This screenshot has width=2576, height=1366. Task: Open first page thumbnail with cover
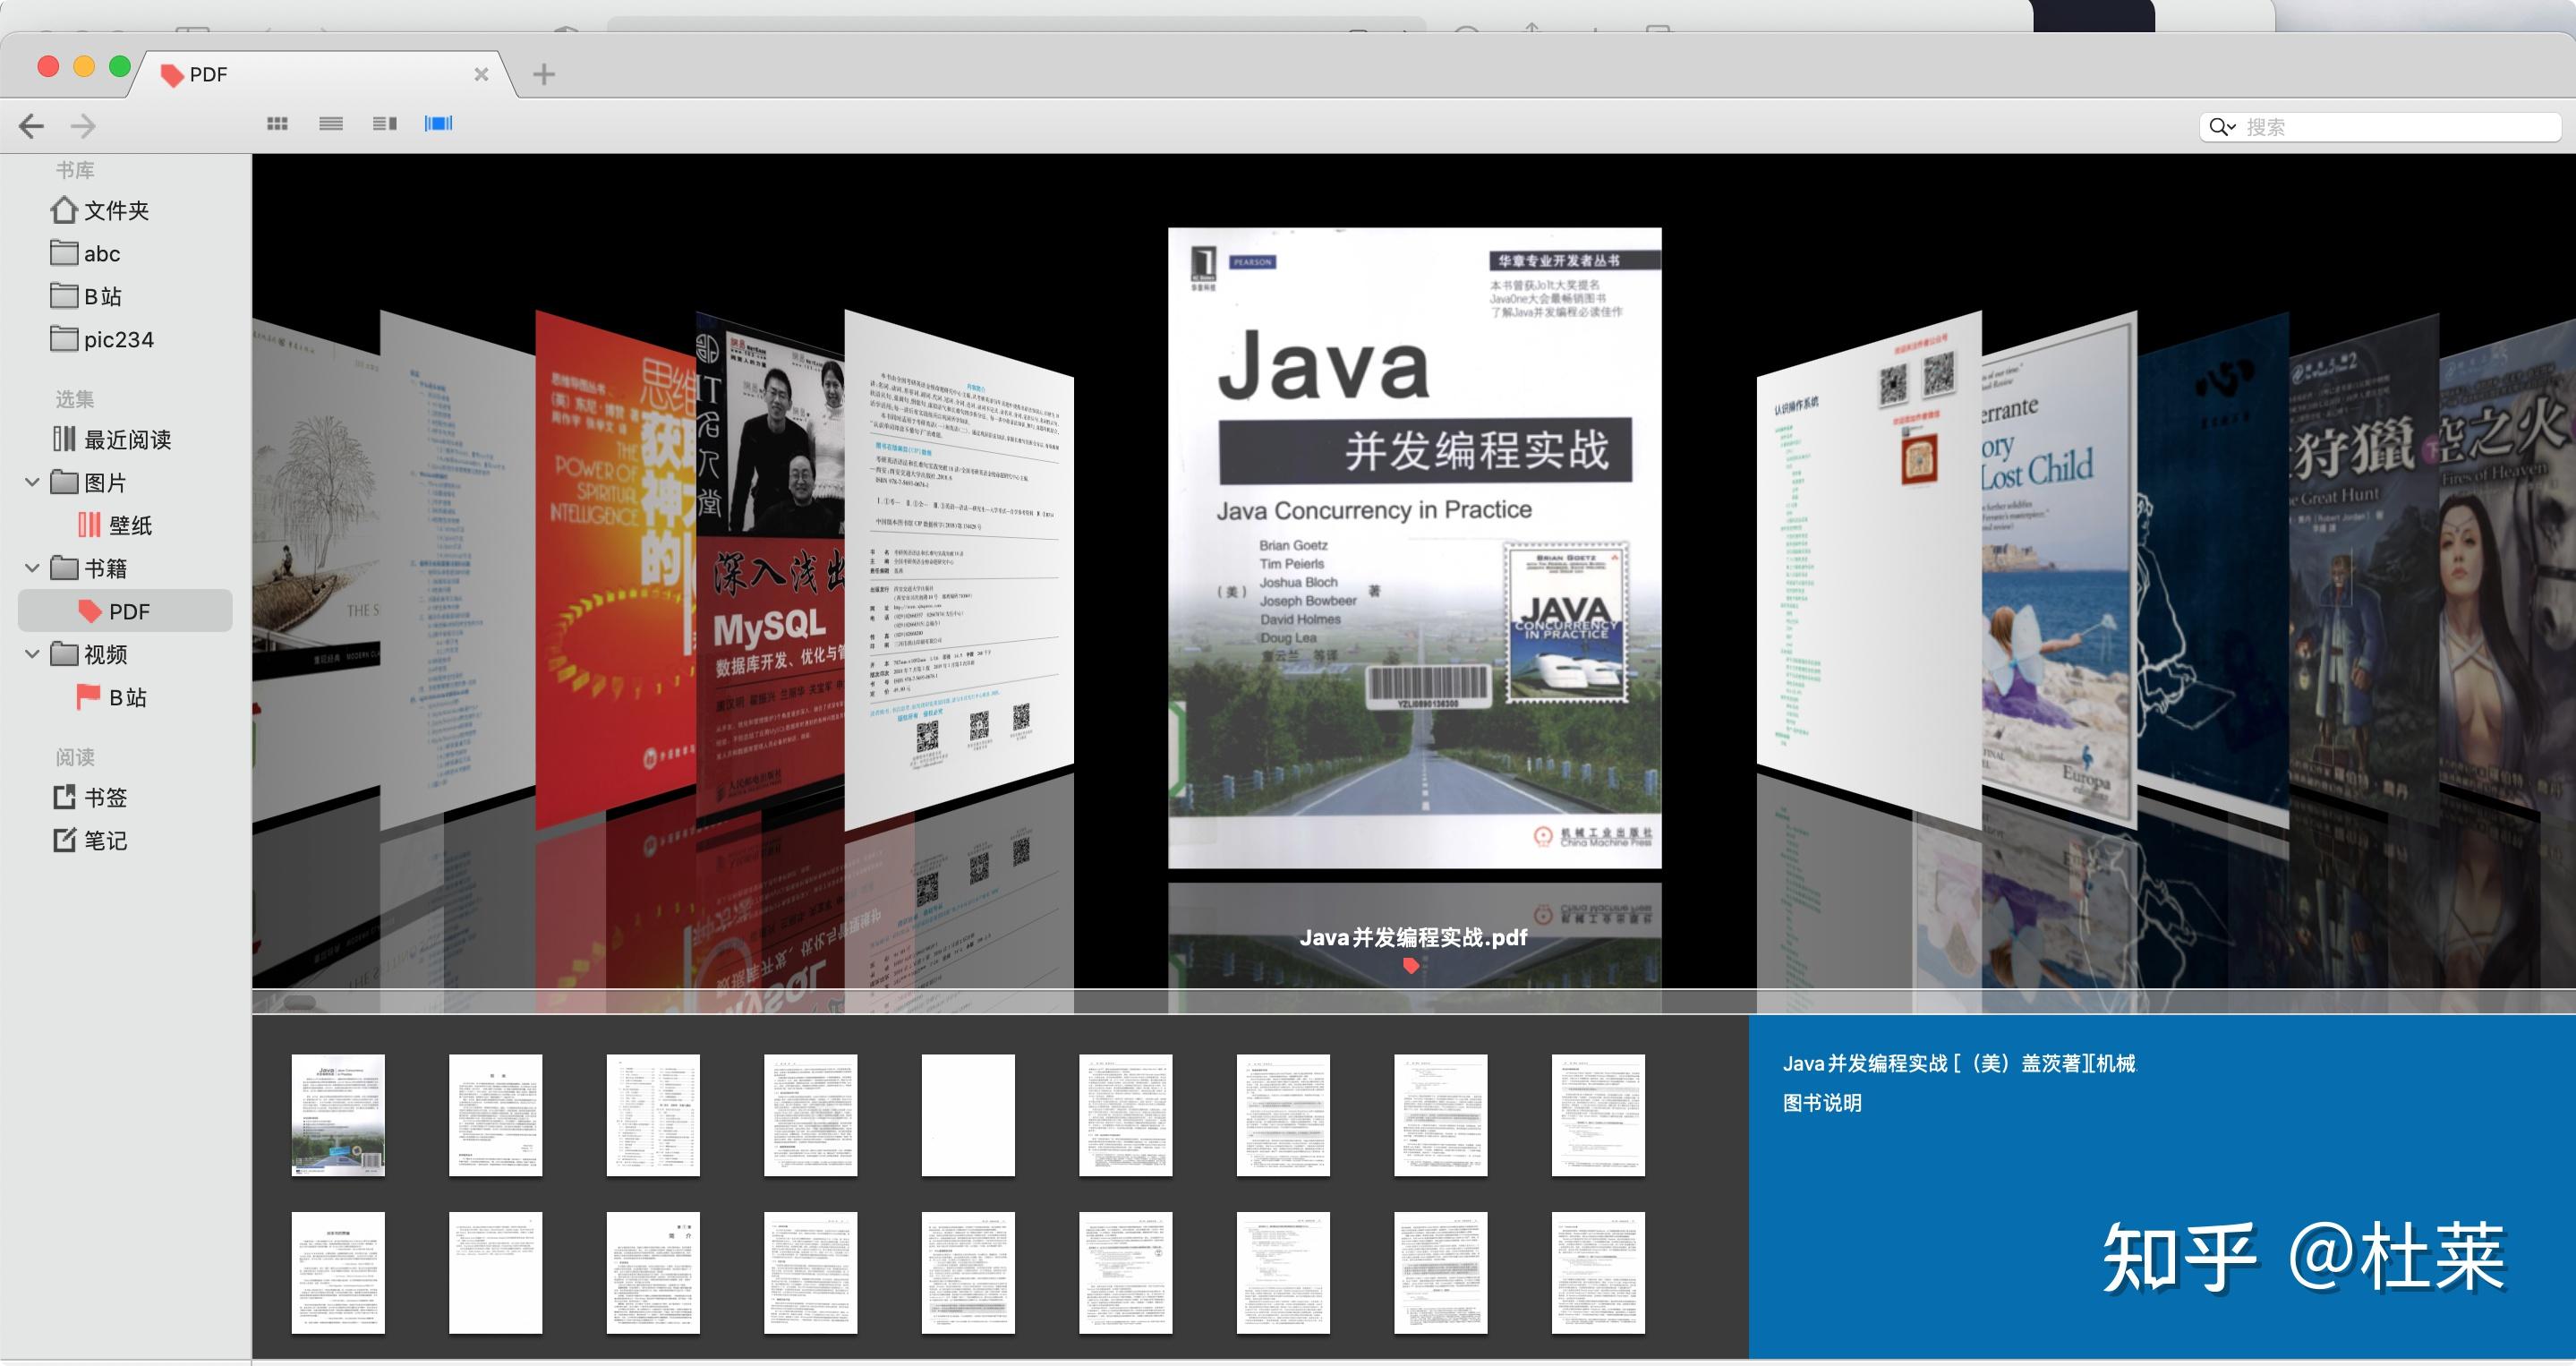point(338,1115)
